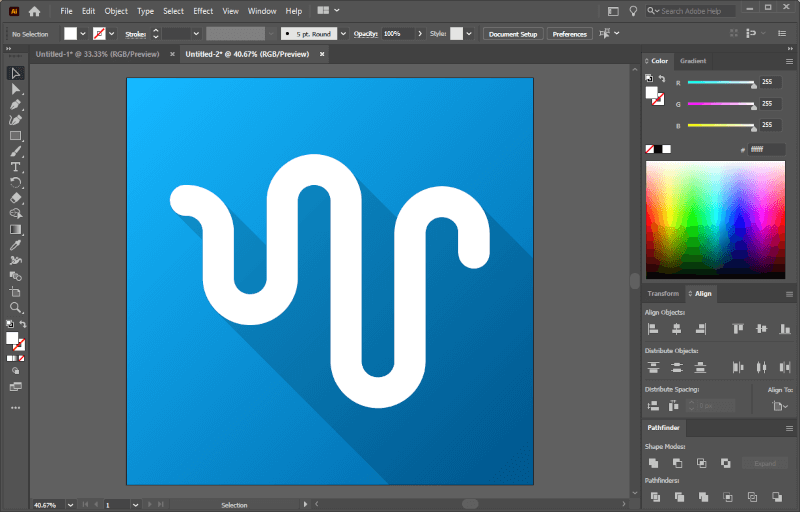Screen dimensions: 800x512
Task: Switch to Untitled-1 document tab
Action: coord(98,54)
